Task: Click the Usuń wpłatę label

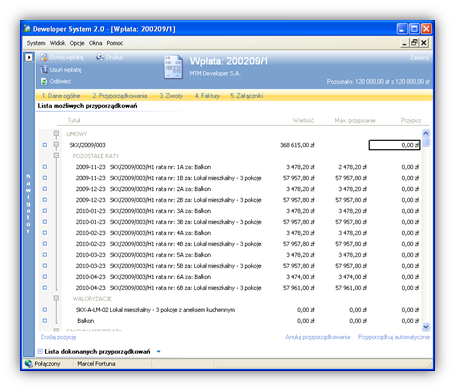Action: point(65,70)
